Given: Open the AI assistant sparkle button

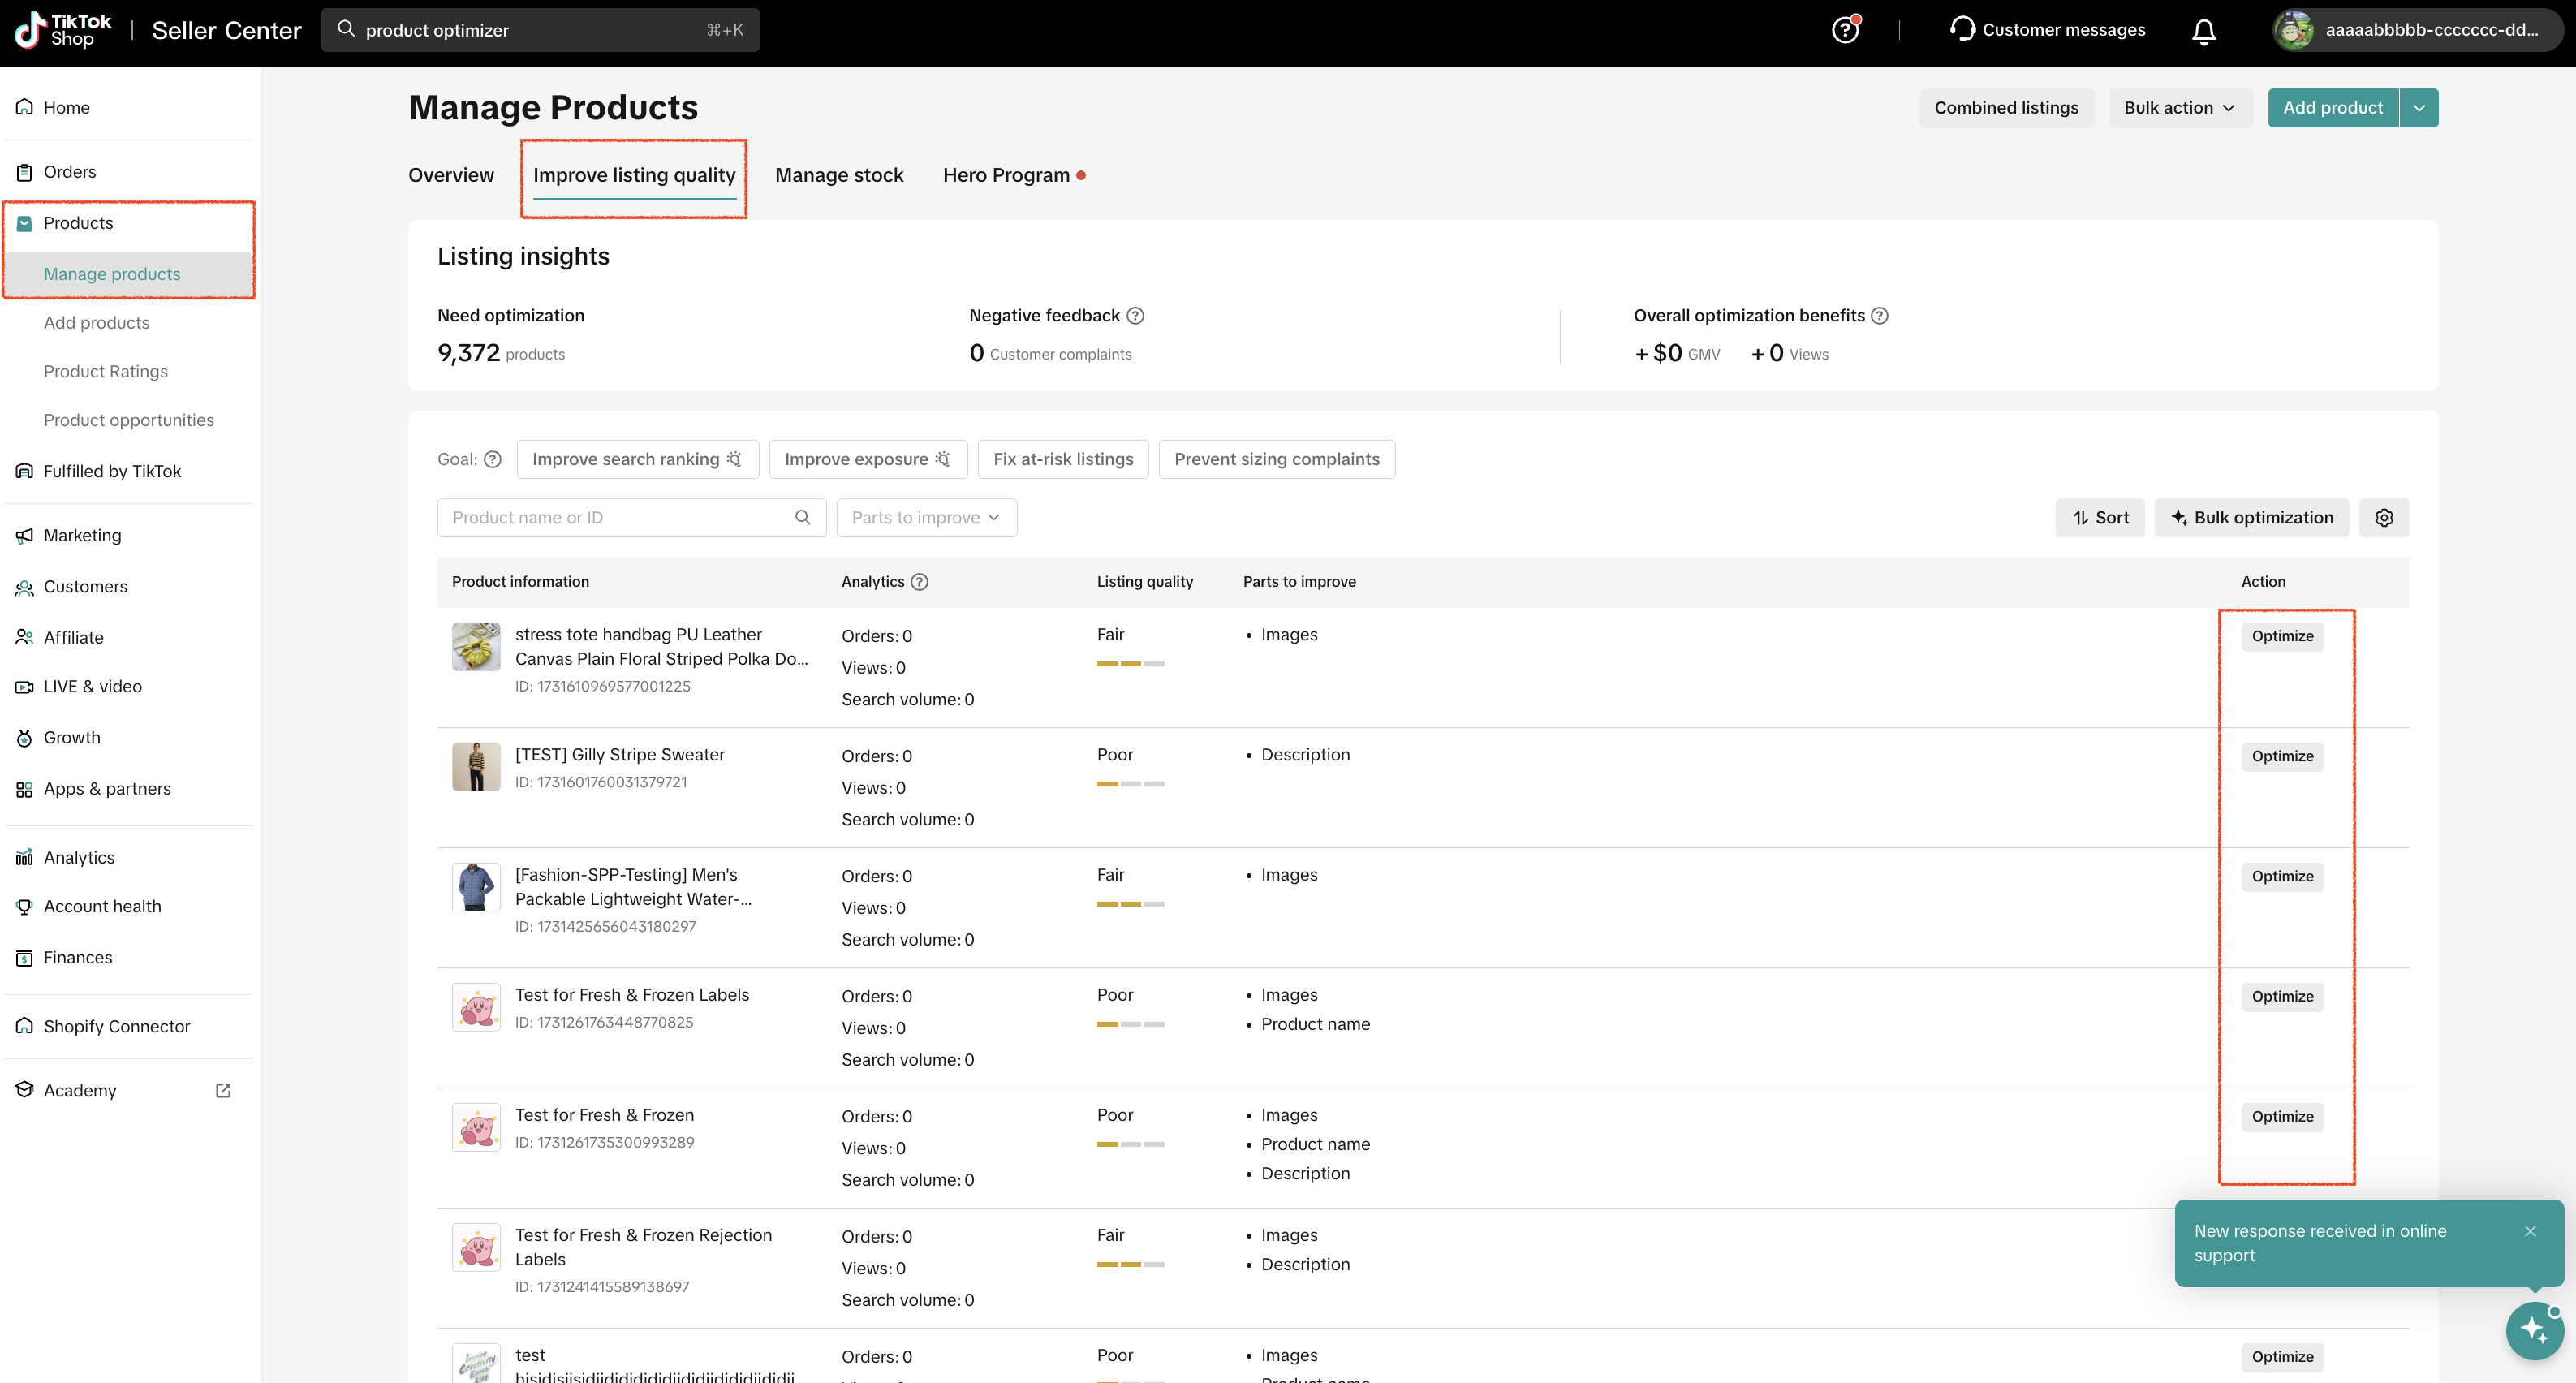Looking at the screenshot, I should coord(2534,1330).
